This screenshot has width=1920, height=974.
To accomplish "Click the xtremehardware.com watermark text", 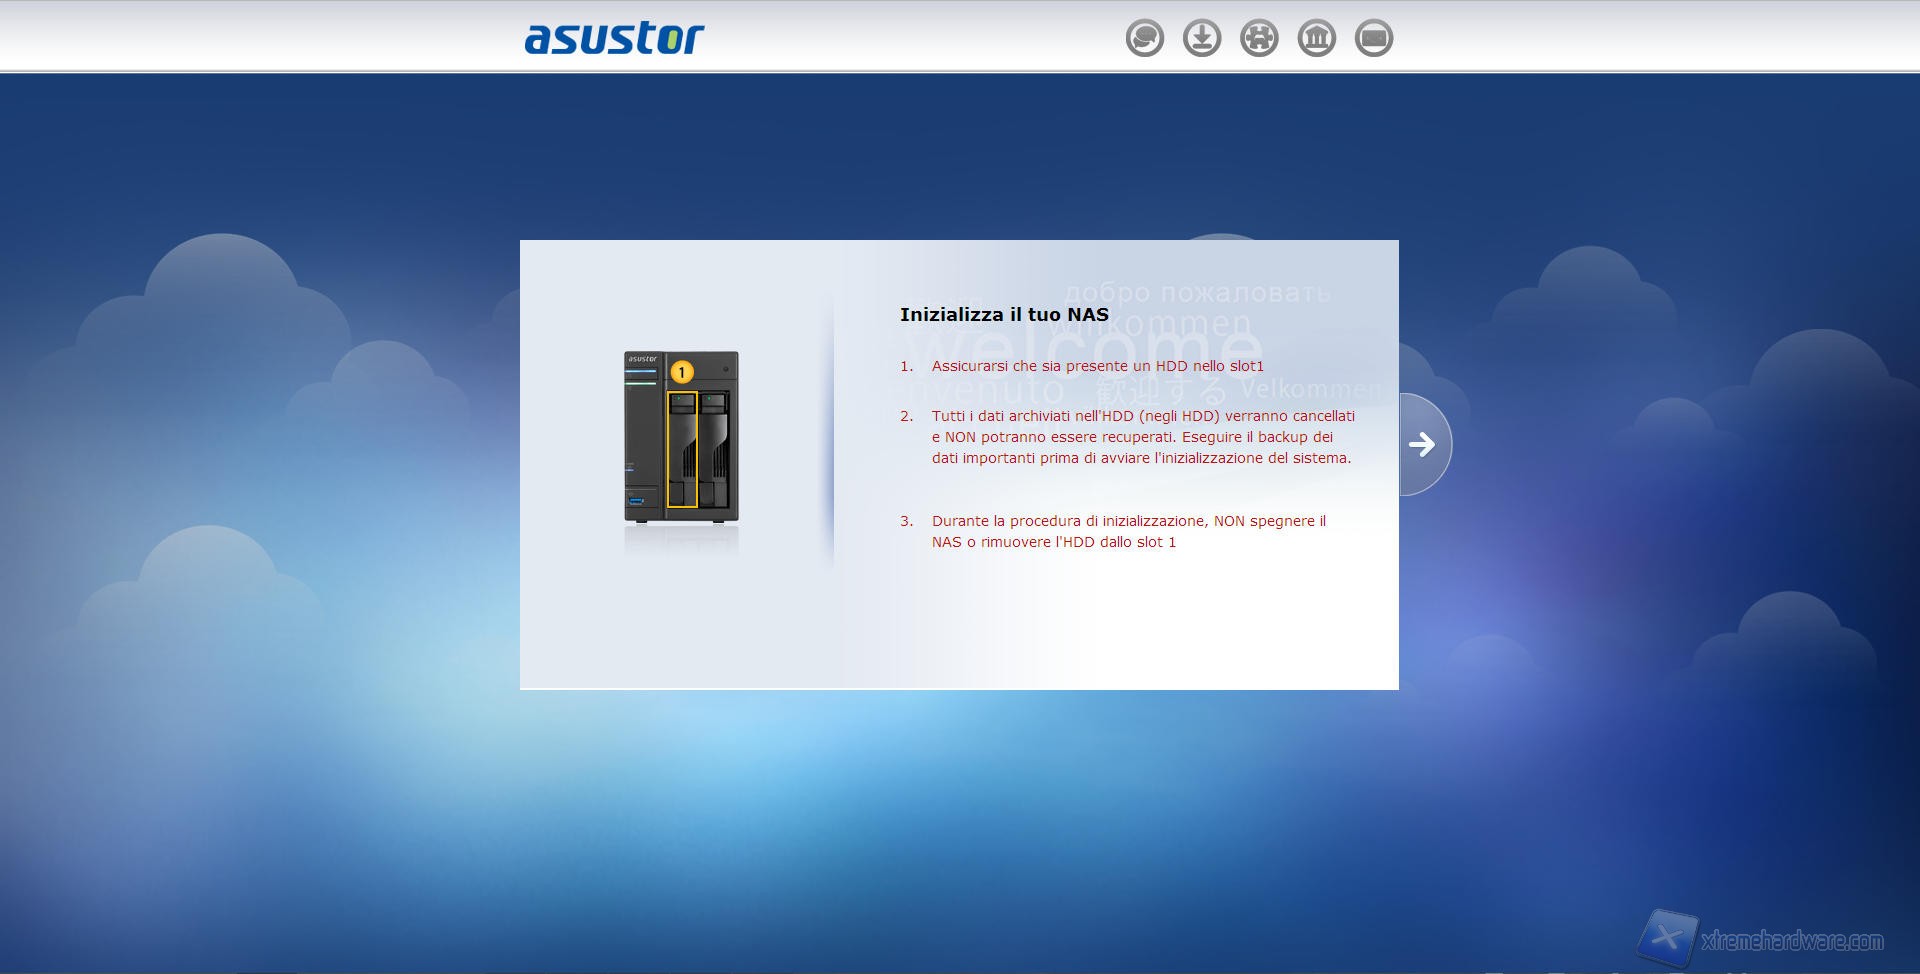I will click(x=1792, y=941).
